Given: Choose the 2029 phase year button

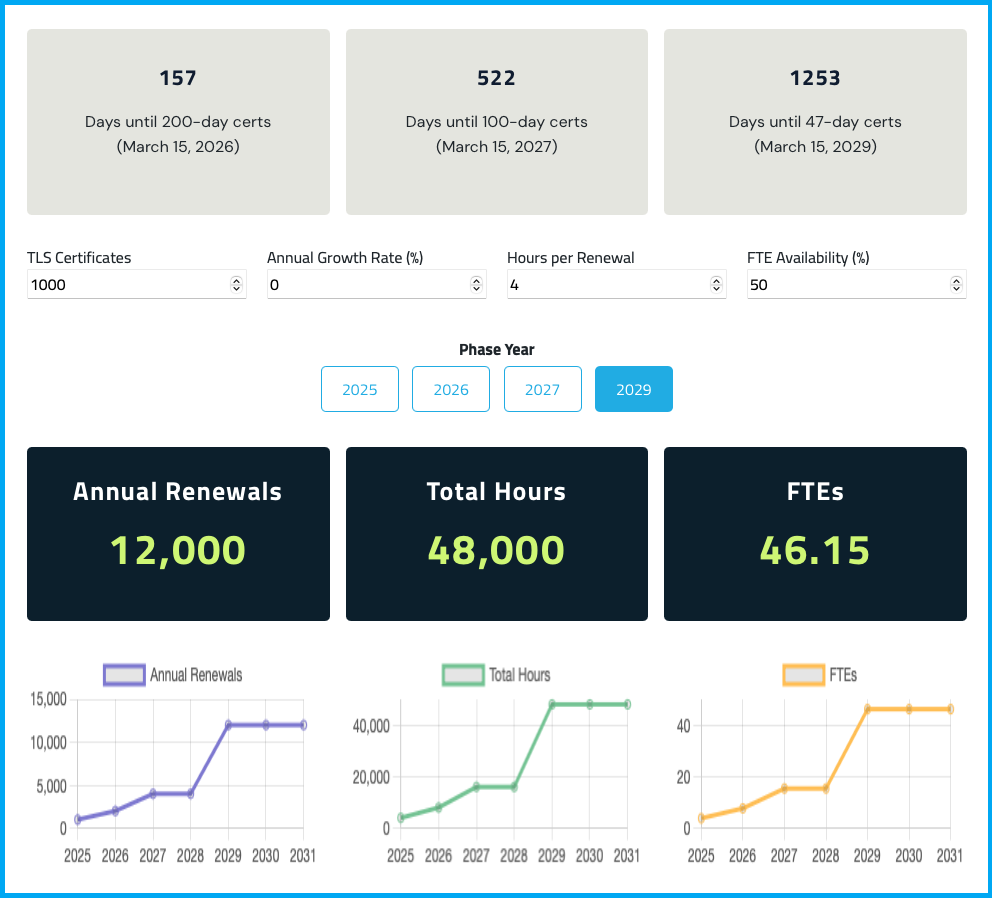Looking at the screenshot, I should coord(633,389).
